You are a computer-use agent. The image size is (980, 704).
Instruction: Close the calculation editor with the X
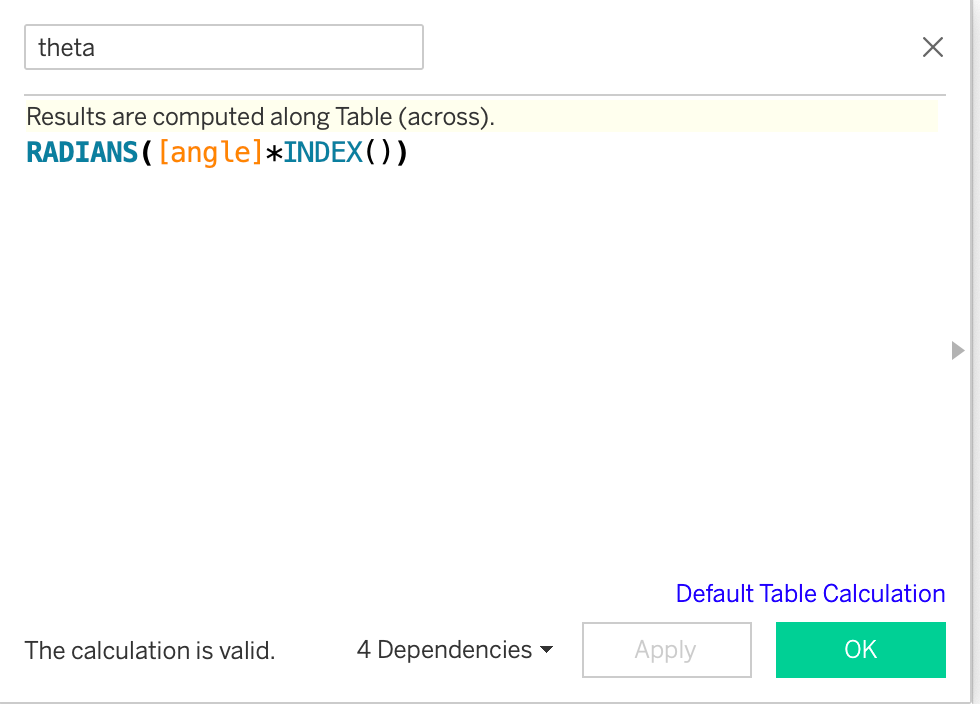pos(932,47)
